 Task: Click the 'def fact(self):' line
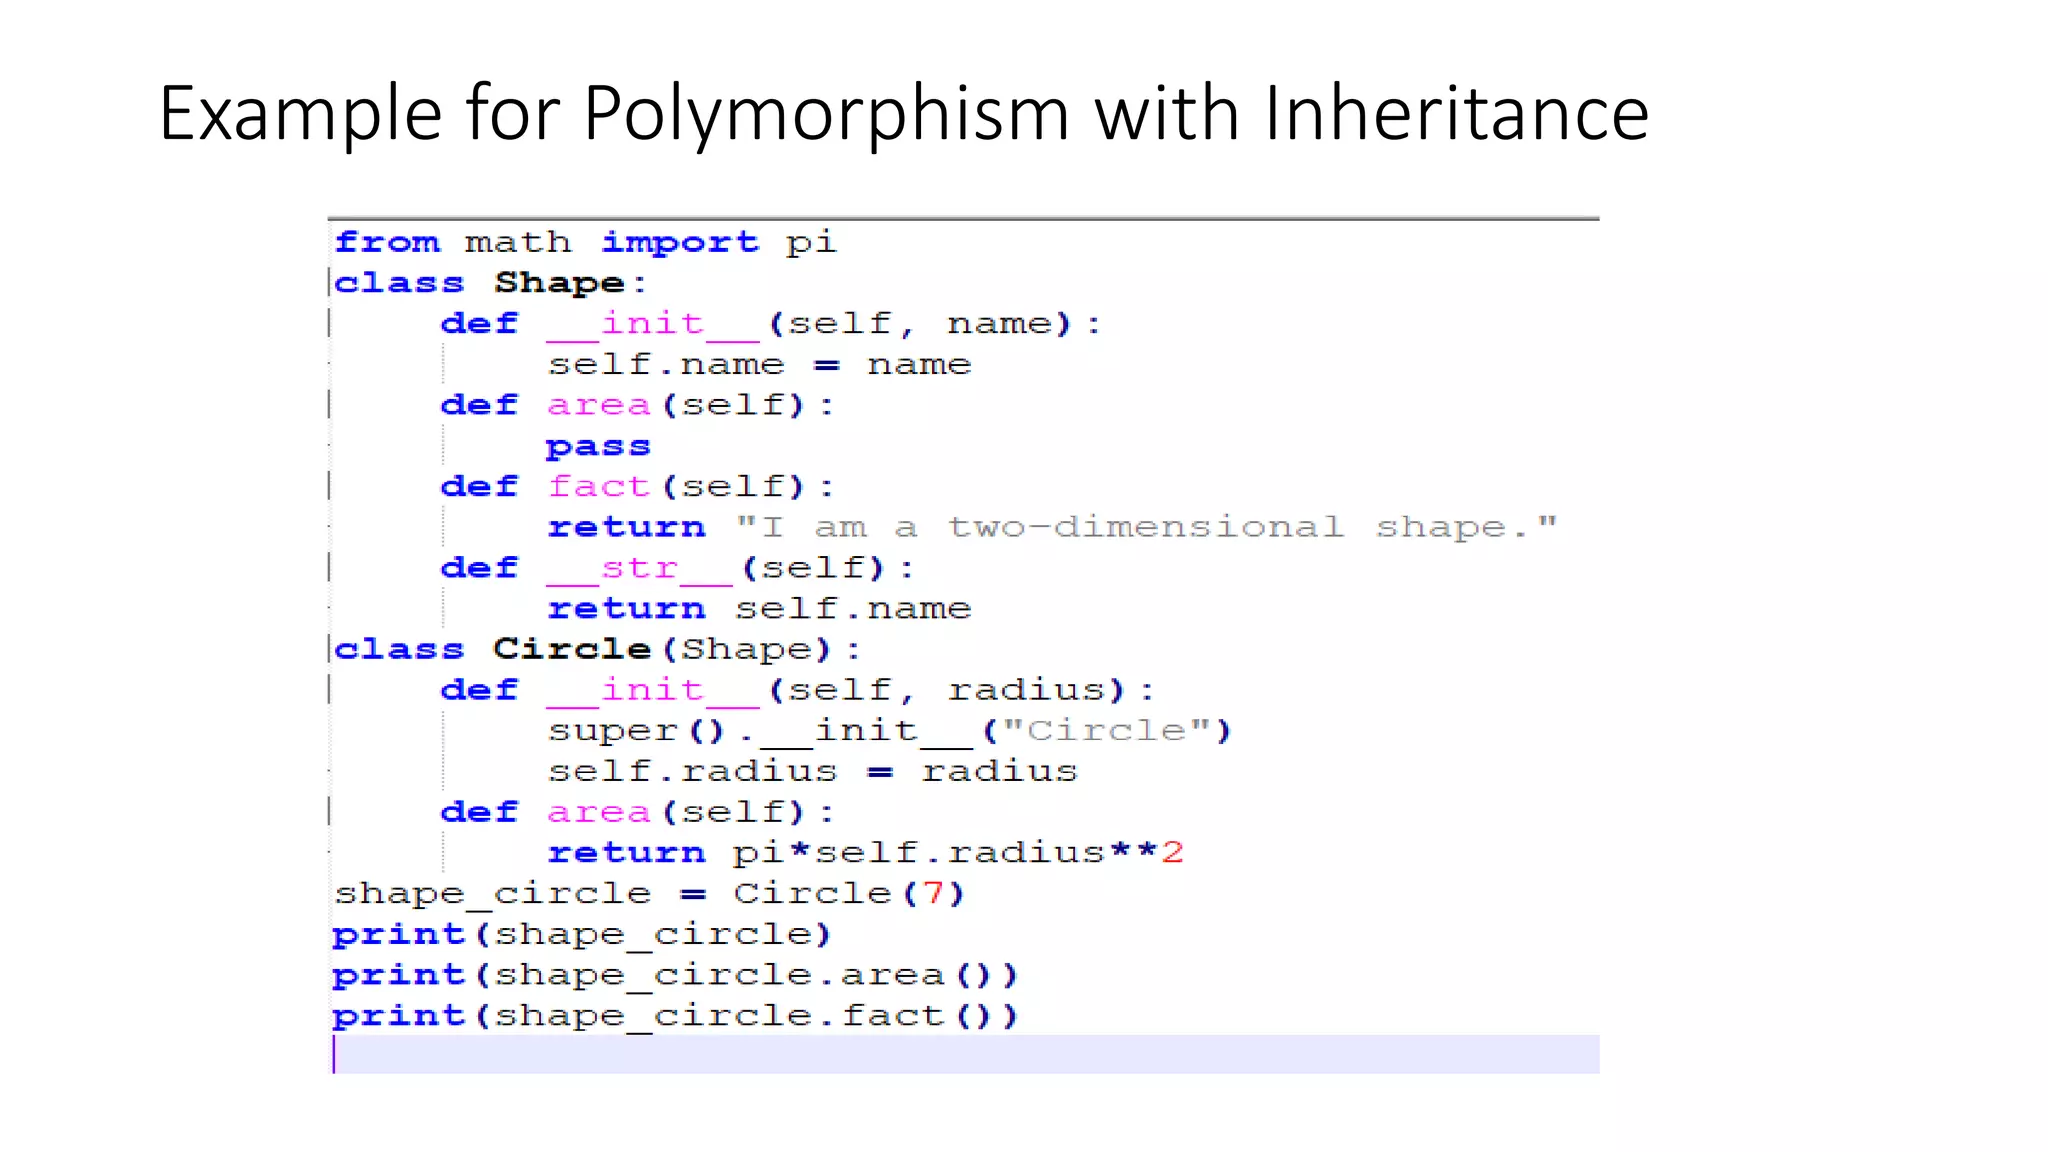point(637,487)
